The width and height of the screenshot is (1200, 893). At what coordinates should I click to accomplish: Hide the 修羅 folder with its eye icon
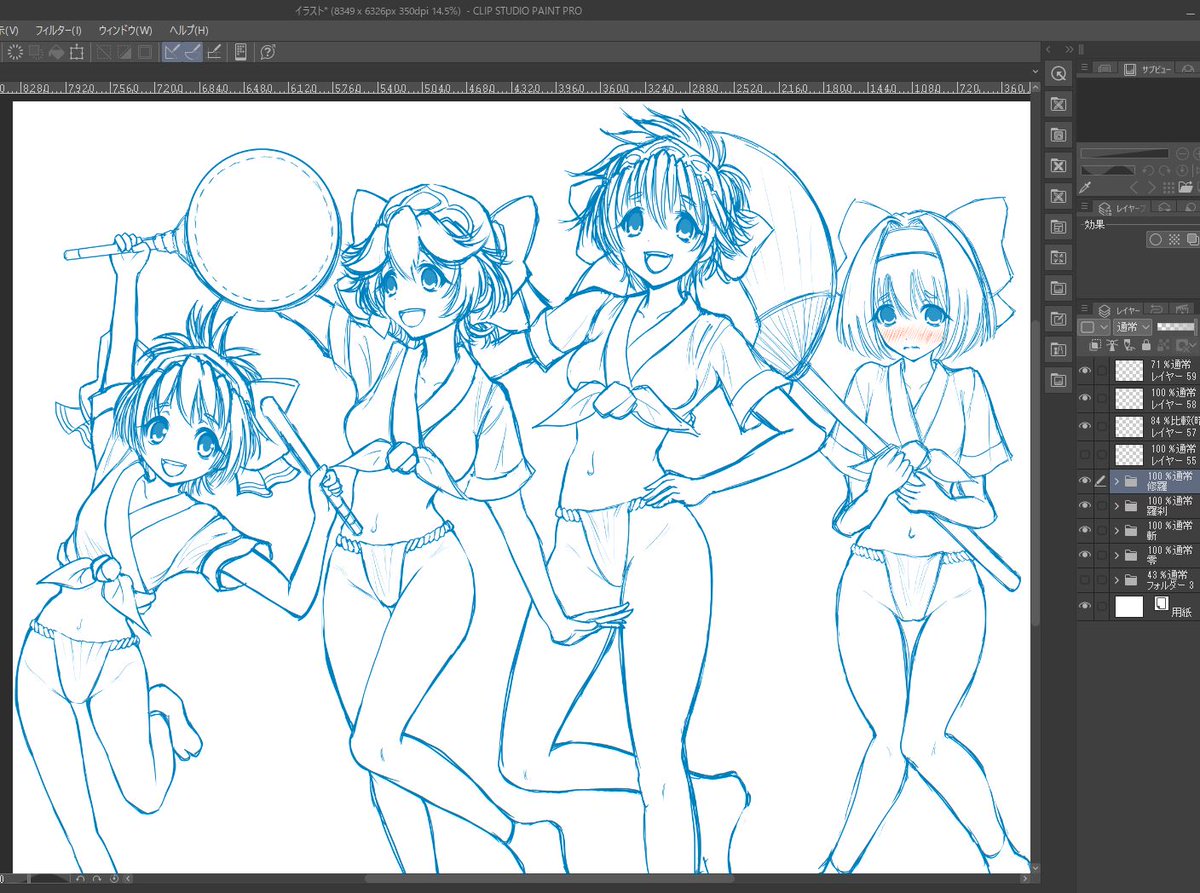tap(1085, 481)
